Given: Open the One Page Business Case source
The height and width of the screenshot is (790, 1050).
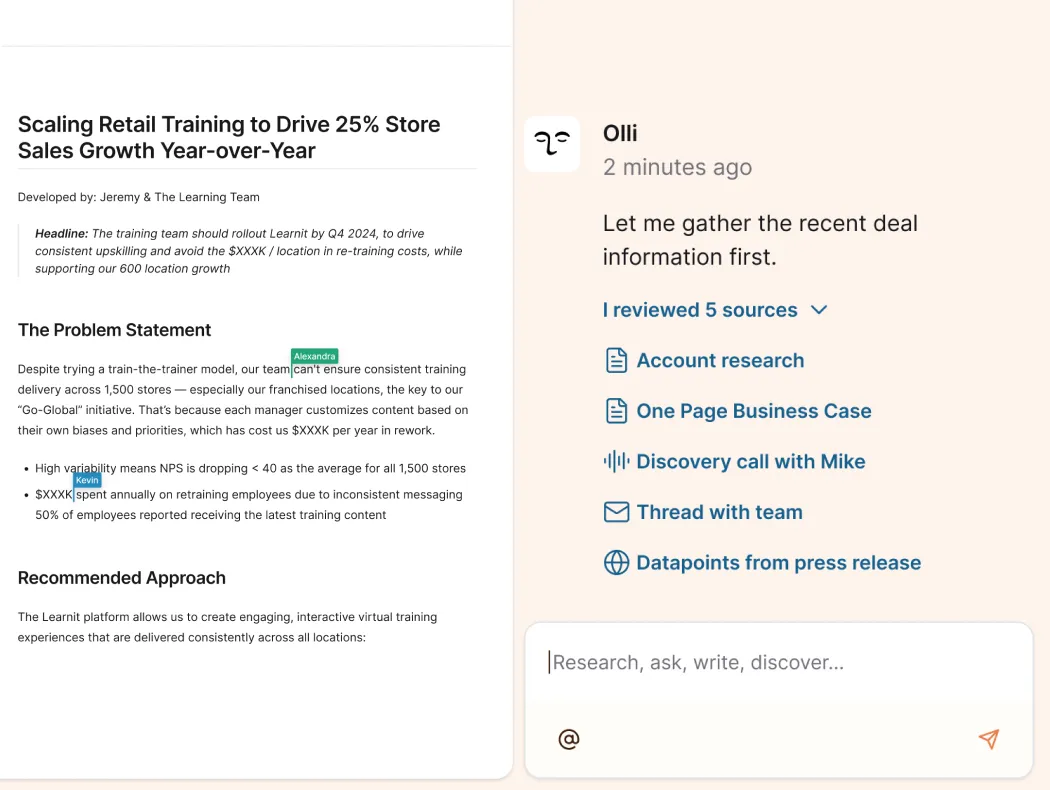Looking at the screenshot, I should point(754,411).
